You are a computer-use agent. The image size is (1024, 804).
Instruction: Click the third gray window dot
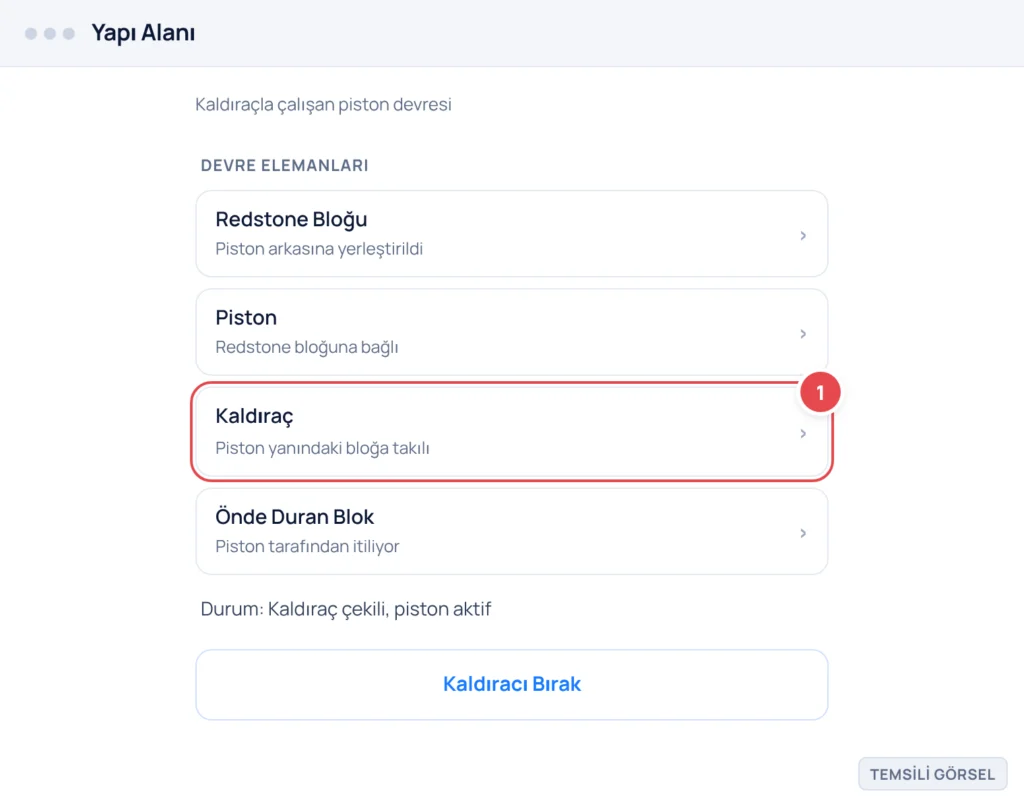tap(69, 33)
